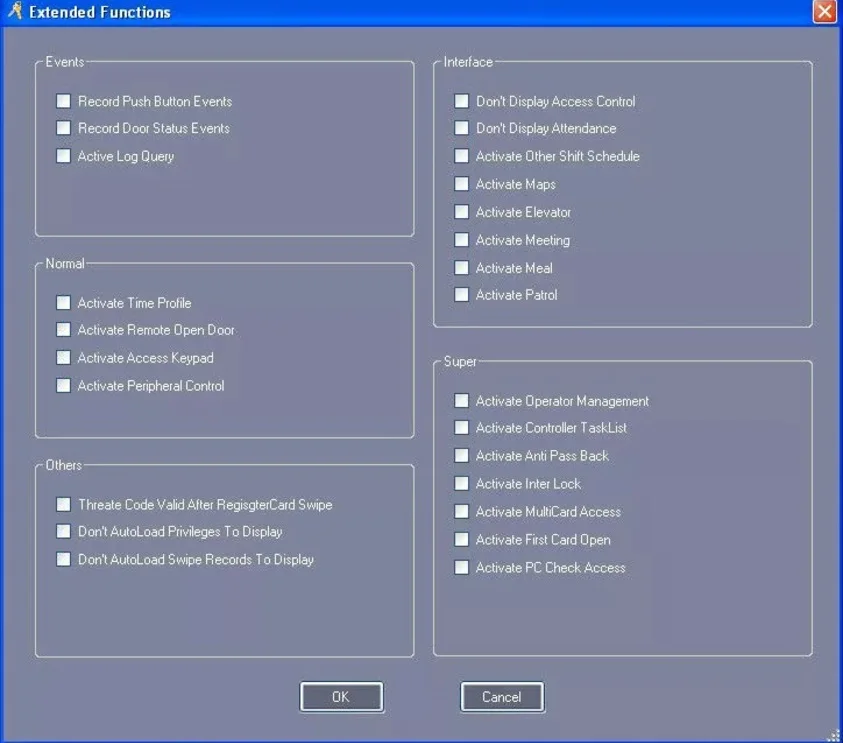The height and width of the screenshot is (743, 843).
Task: Enable Activate Meal option
Action: (461, 268)
